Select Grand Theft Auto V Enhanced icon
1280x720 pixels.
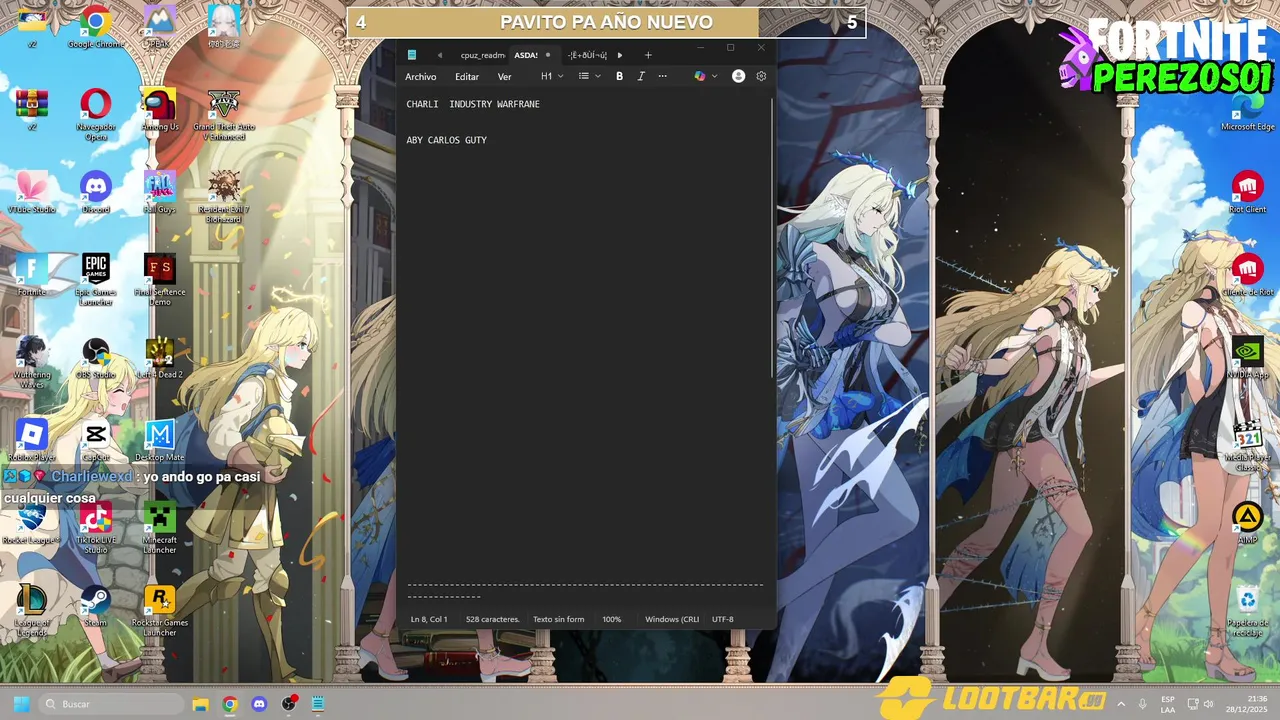pos(224,114)
